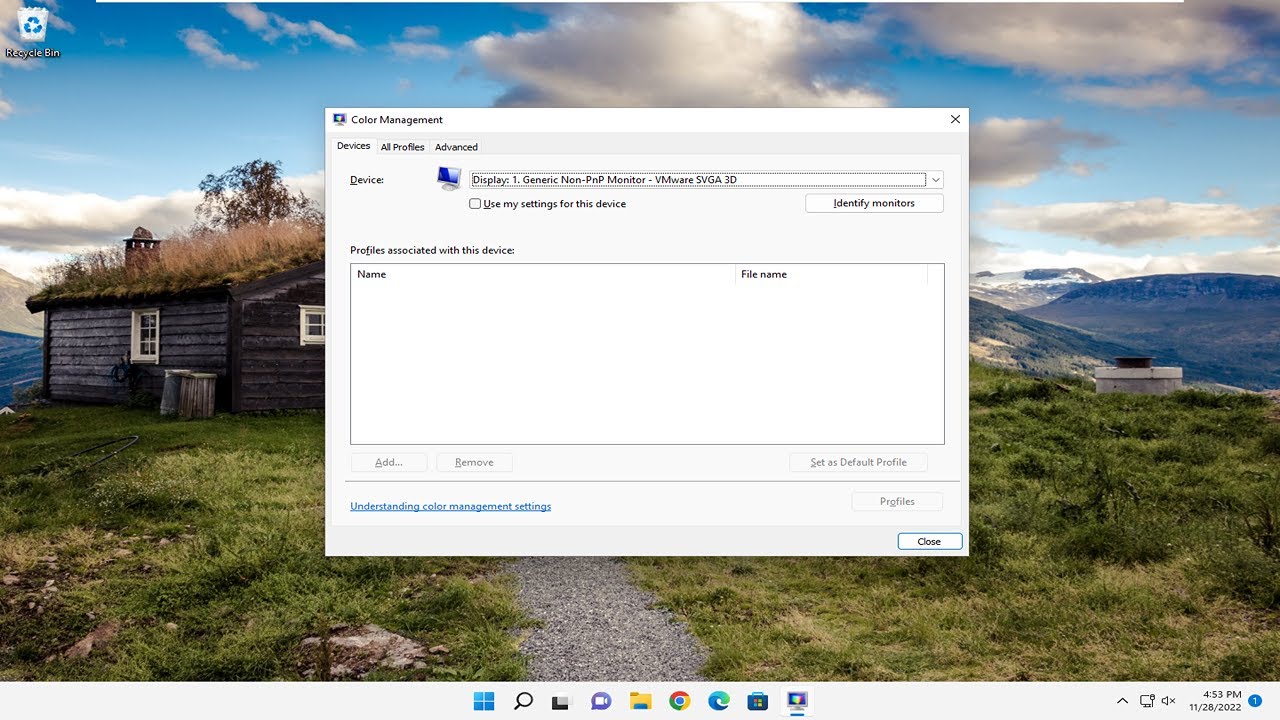This screenshot has width=1280, height=720.
Task: Click the Close button at the dialog bottom
Action: pyautogui.click(x=929, y=541)
